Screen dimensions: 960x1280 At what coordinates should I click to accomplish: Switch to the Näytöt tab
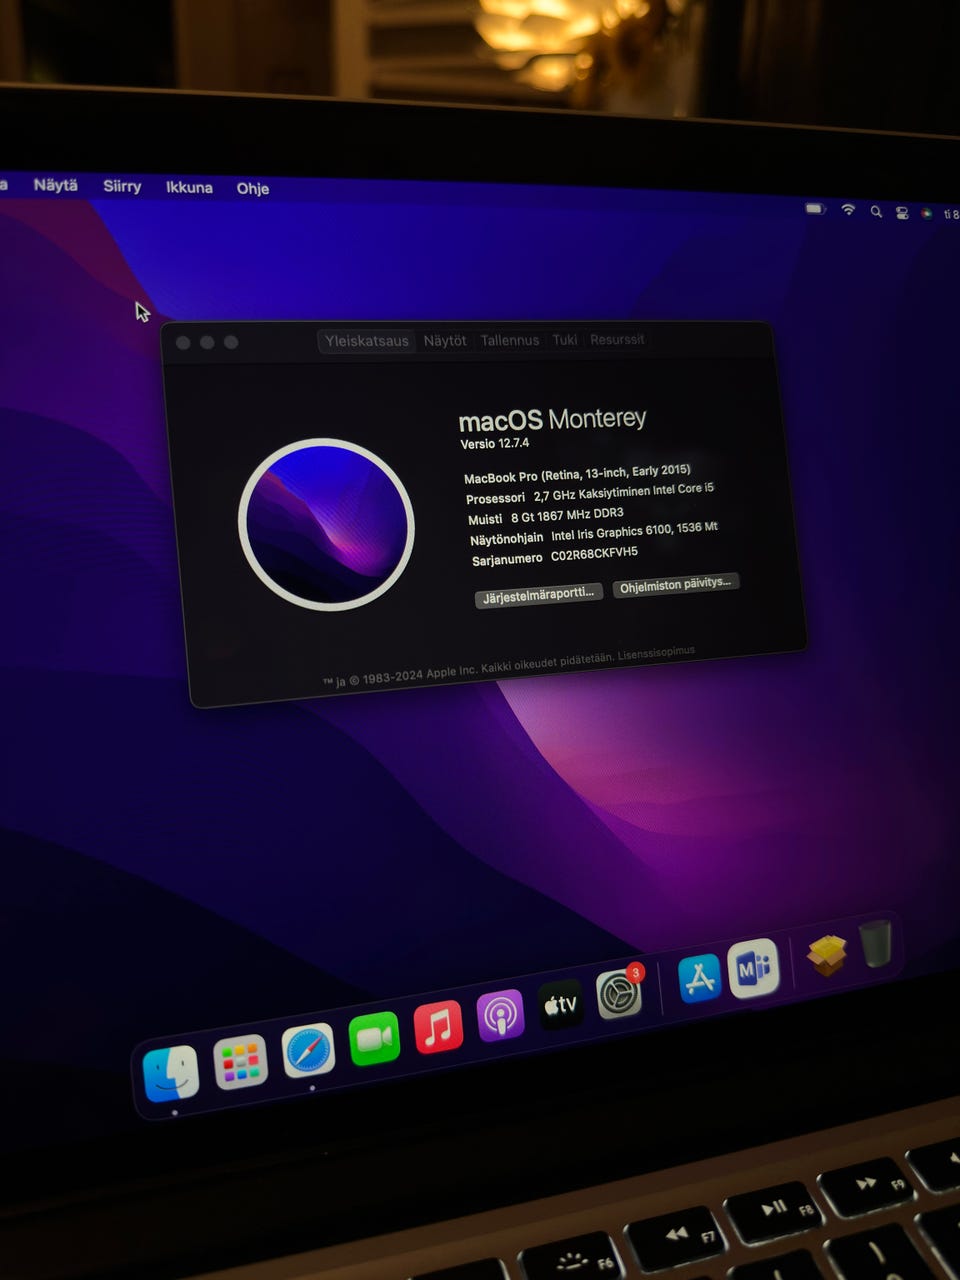click(x=445, y=341)
